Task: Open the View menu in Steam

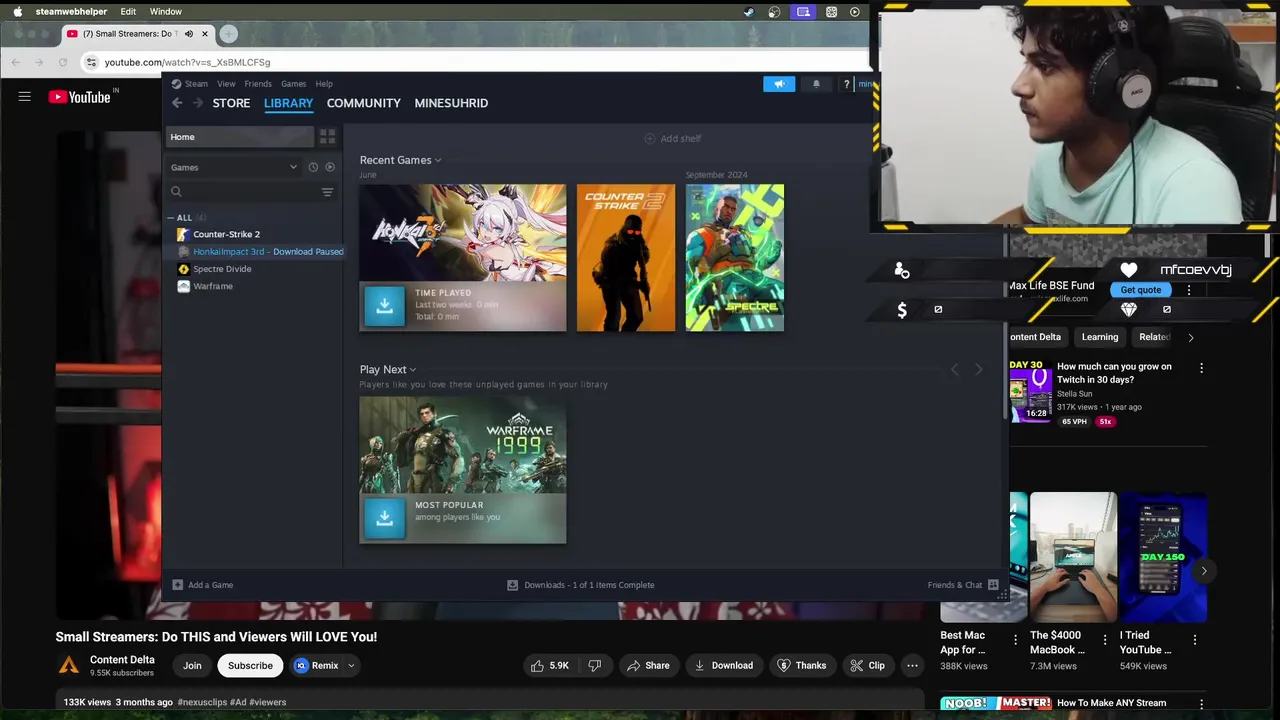Action: coord(226,84)
